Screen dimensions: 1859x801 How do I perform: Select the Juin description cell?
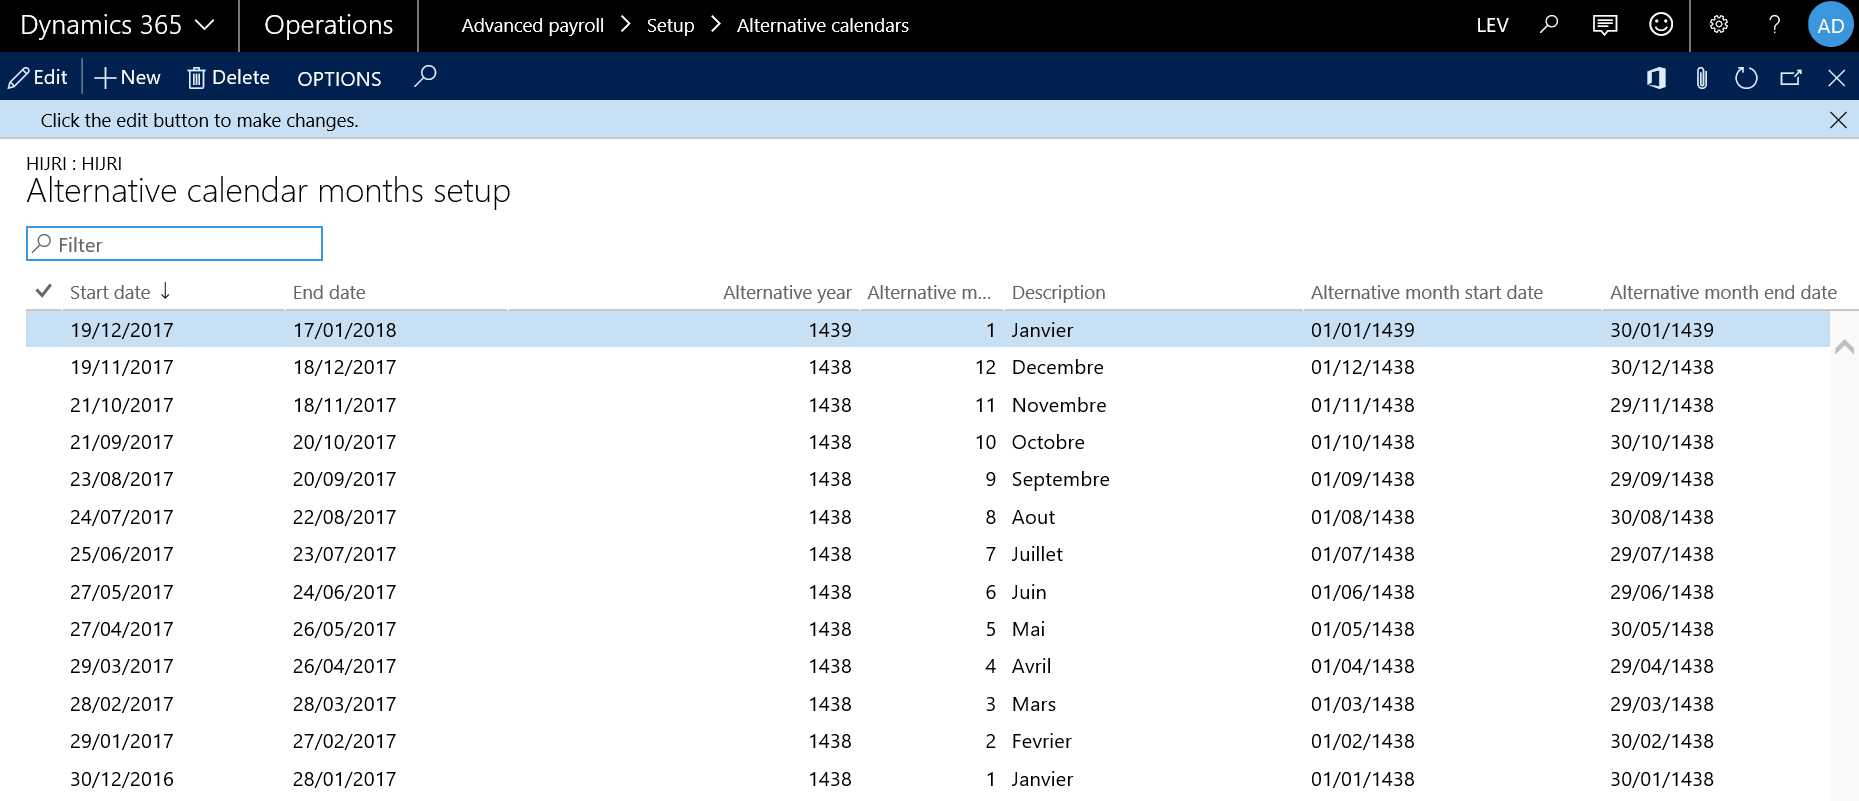pos(1029,592)
